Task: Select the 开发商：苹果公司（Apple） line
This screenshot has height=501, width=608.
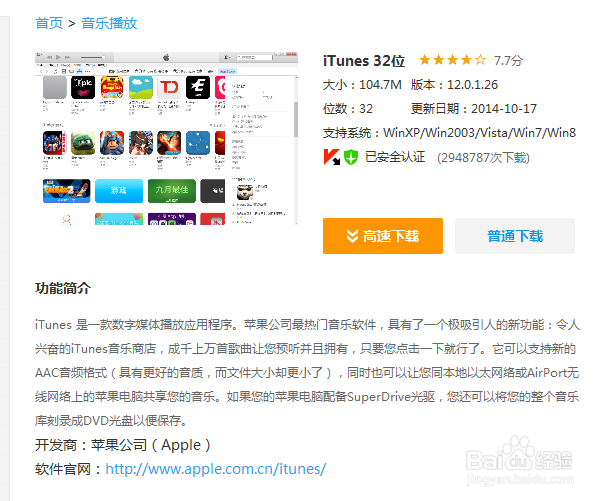Action: [123, 445]
